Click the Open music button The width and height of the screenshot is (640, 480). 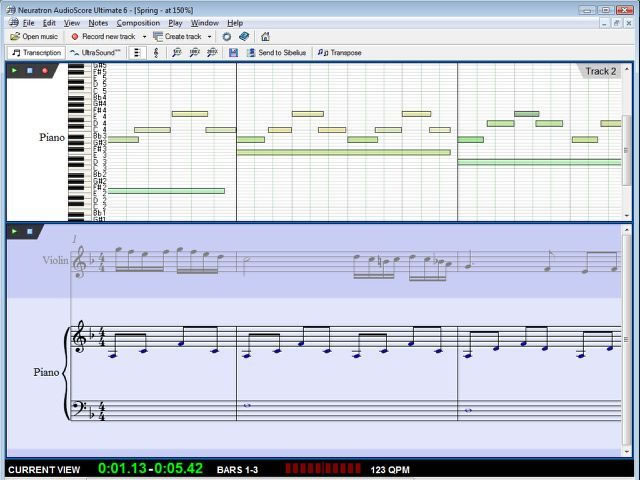coord(33,37)
